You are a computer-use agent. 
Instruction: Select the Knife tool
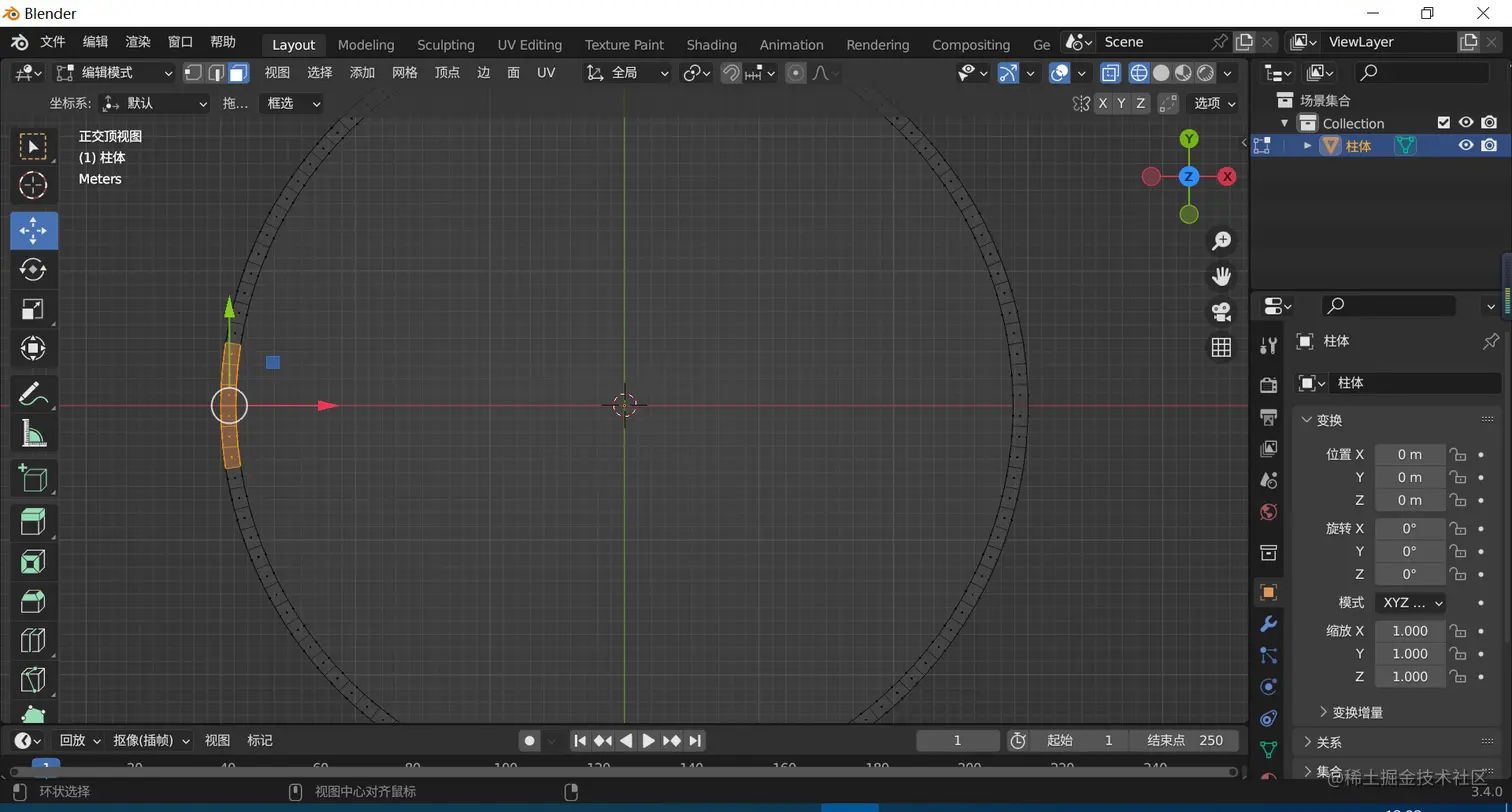click(x=33, y=680)
